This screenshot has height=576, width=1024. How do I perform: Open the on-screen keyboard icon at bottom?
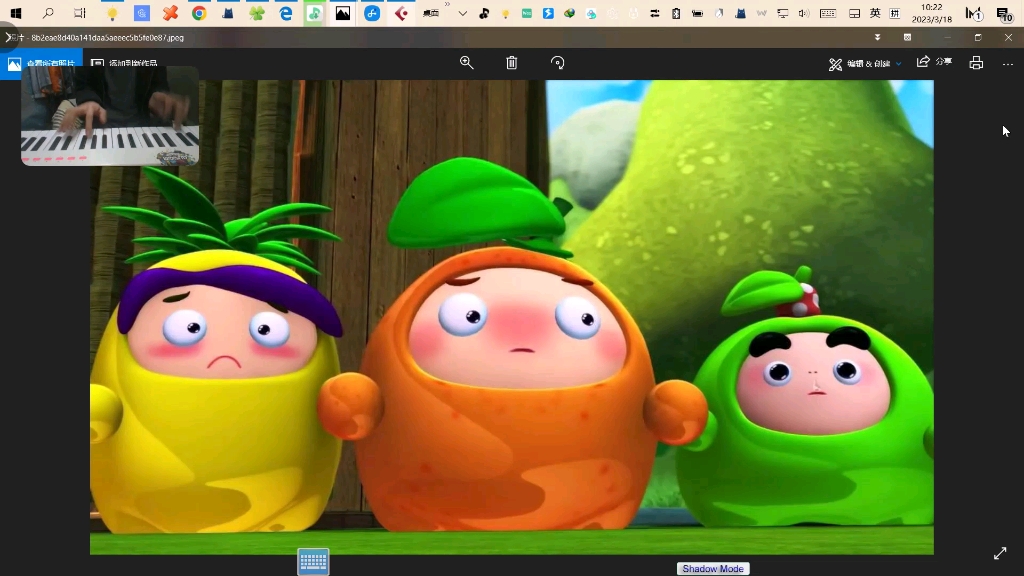click(x=313, y=562)
